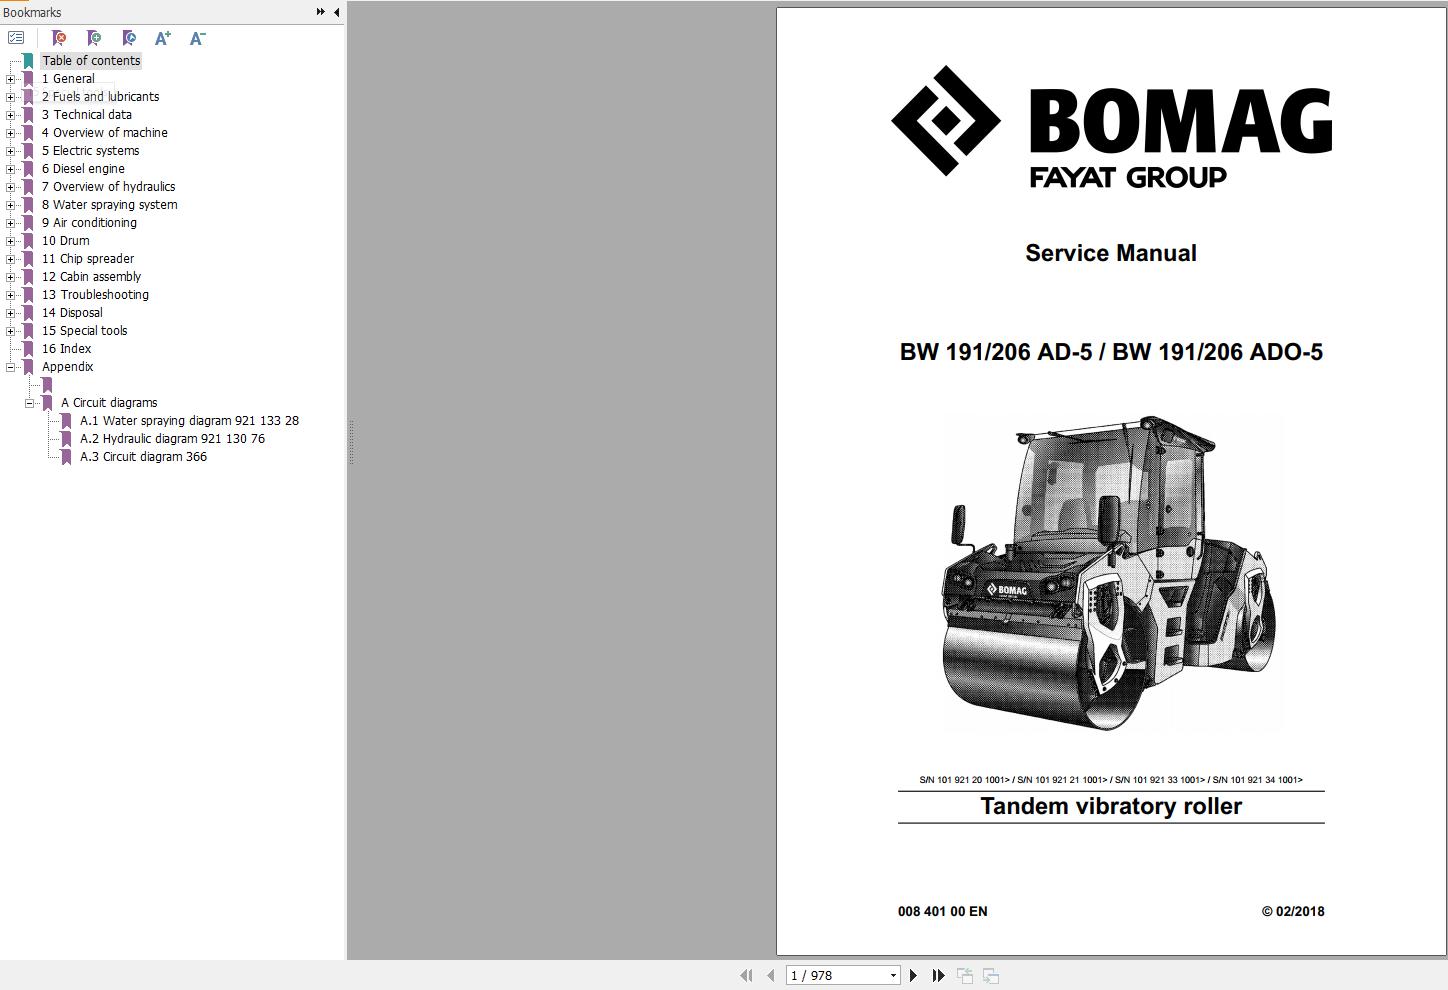Viewport: 1448px width, 990px height.
Task: Go to the next page
Action: pyautogui.click(x=913, y=975)
